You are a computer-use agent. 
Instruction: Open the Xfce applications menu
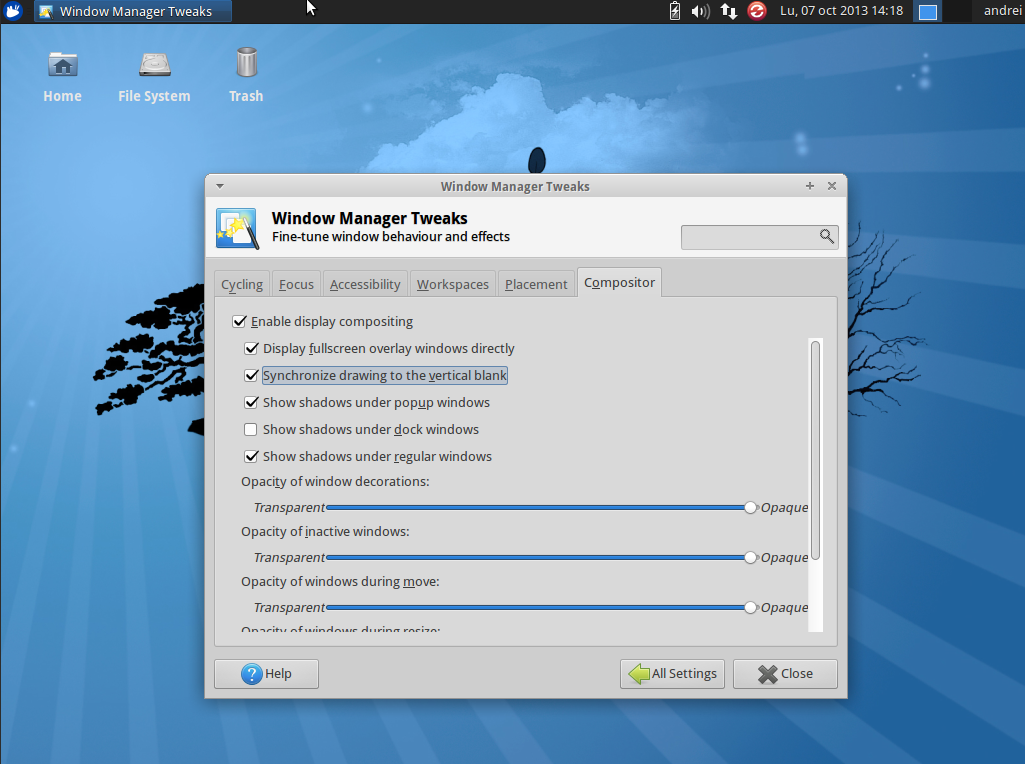pos(13,11)
